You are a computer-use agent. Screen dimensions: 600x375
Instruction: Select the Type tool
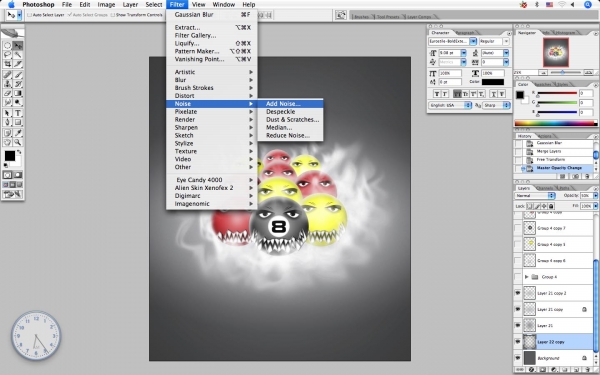tap(18, 113)
